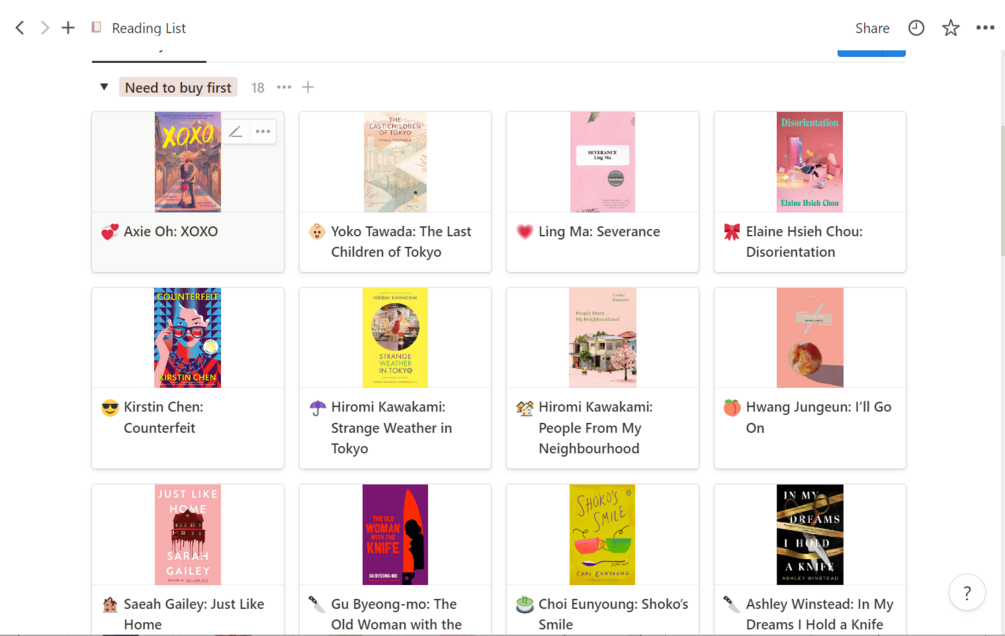Favorite this page with the star
This screenshot has width=1005, height=636.
click(x=951, y=28)
